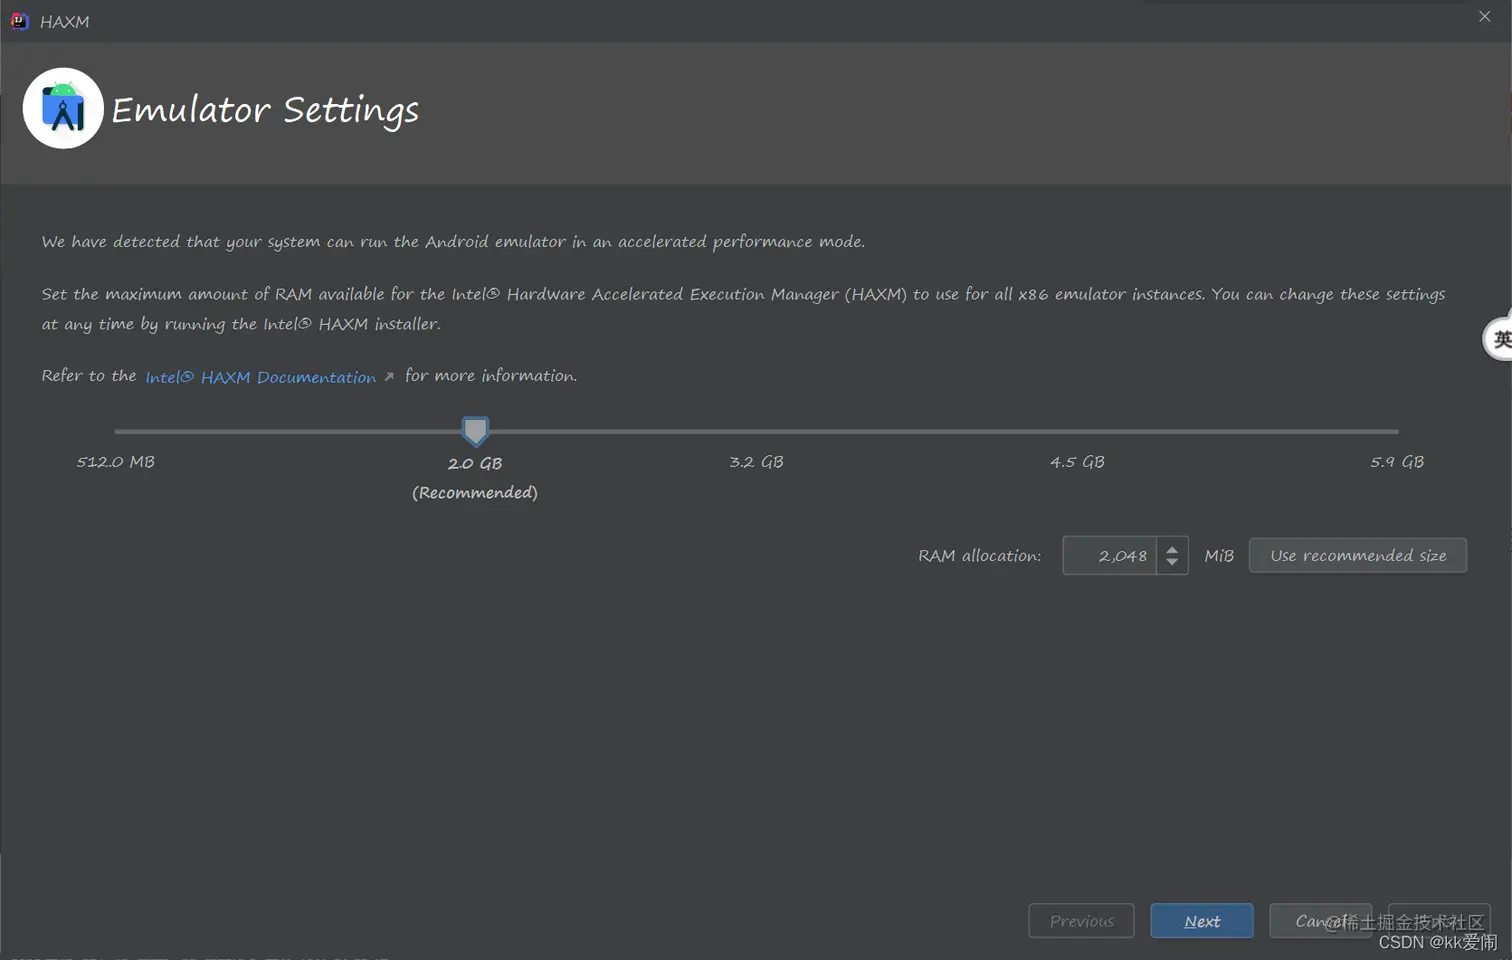The height and width of the screenshot is (960, 1512).
Task: Click the Android Studio logo beside Emulator Settings
Action: point(63,108)
